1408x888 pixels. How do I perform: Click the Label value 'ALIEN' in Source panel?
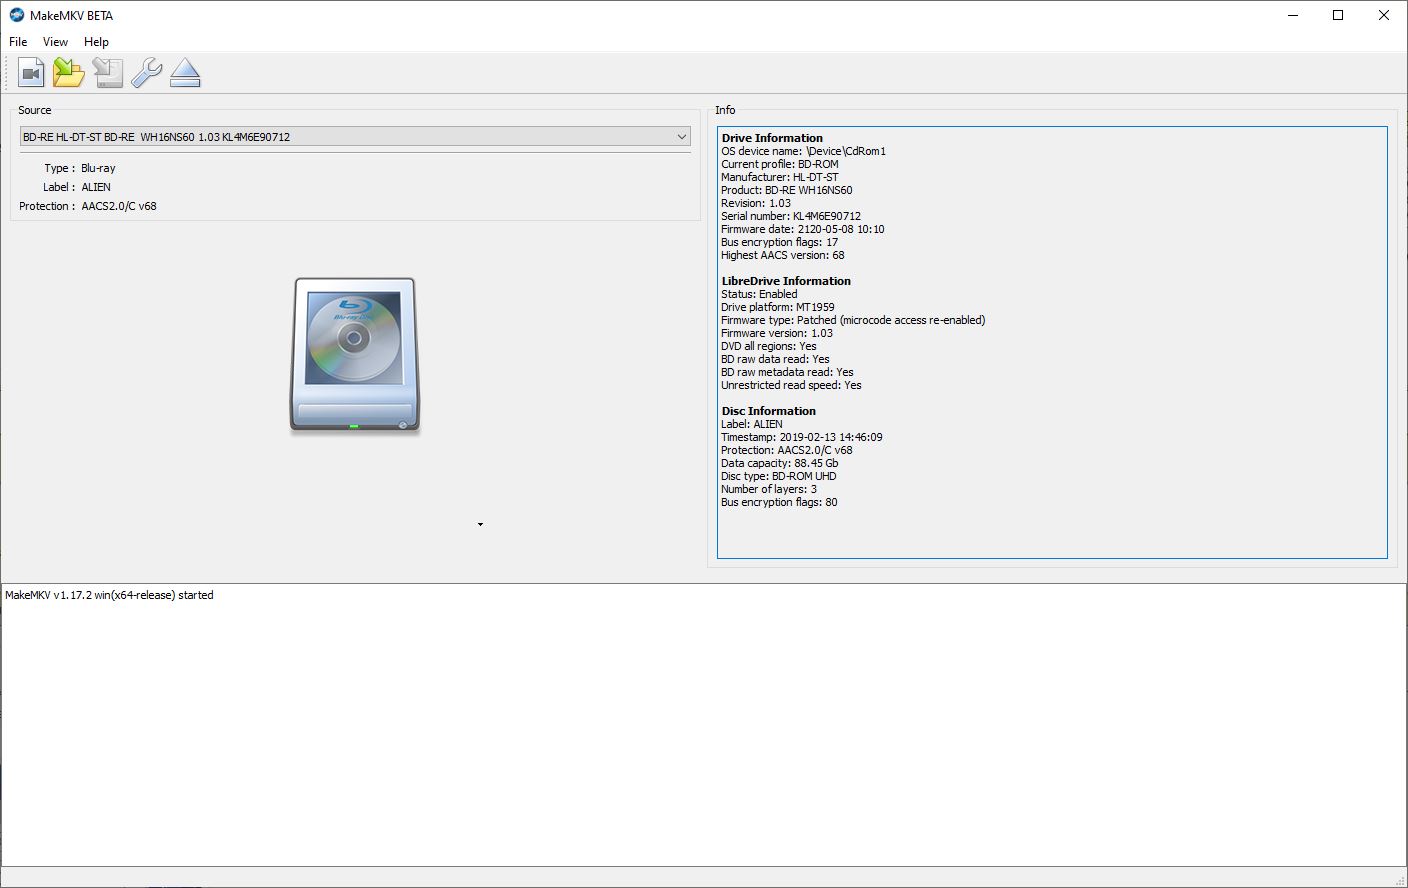(96, 187)
